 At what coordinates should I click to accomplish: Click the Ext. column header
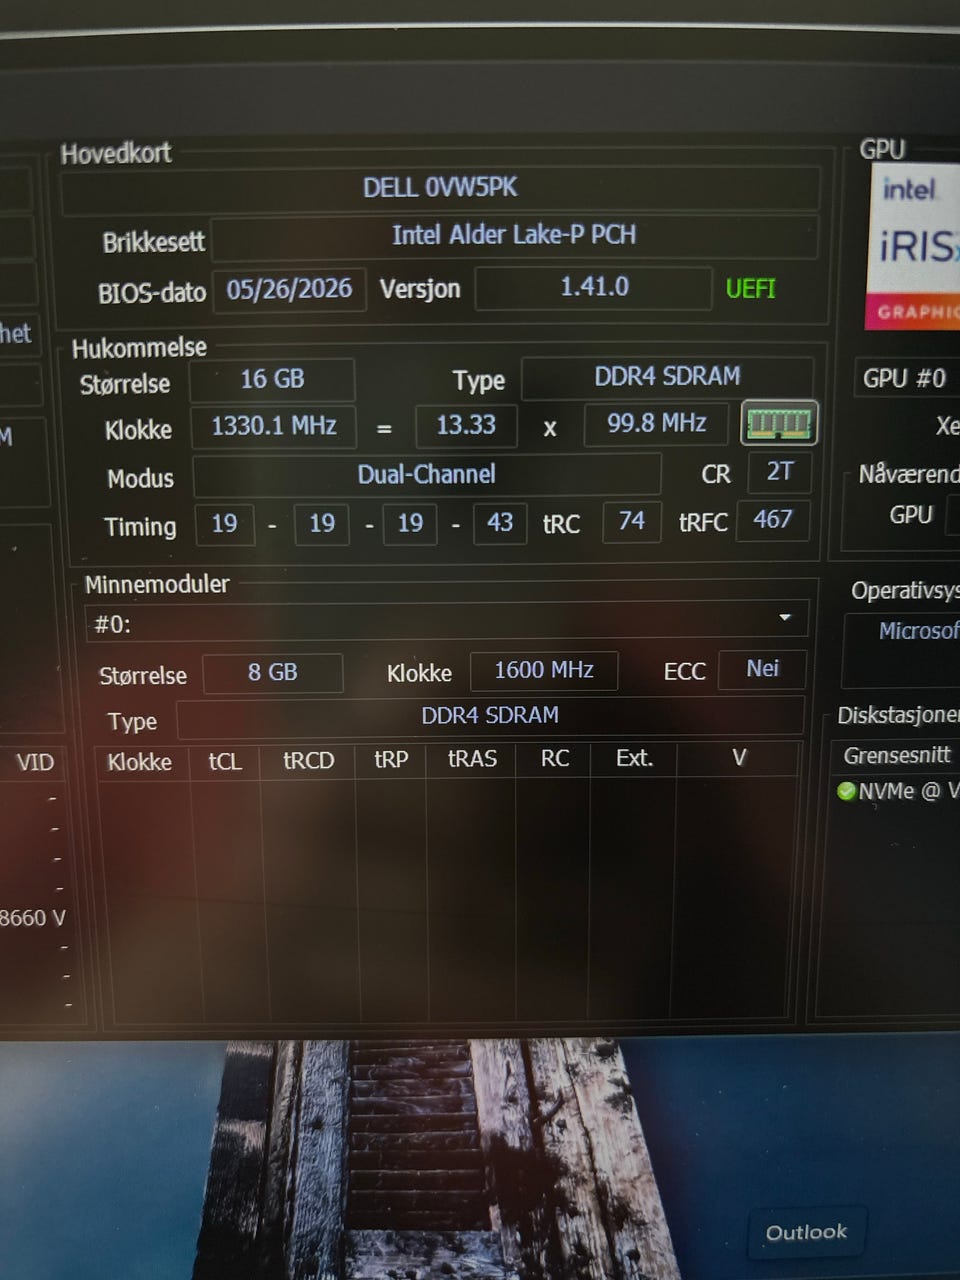[634, 759]
